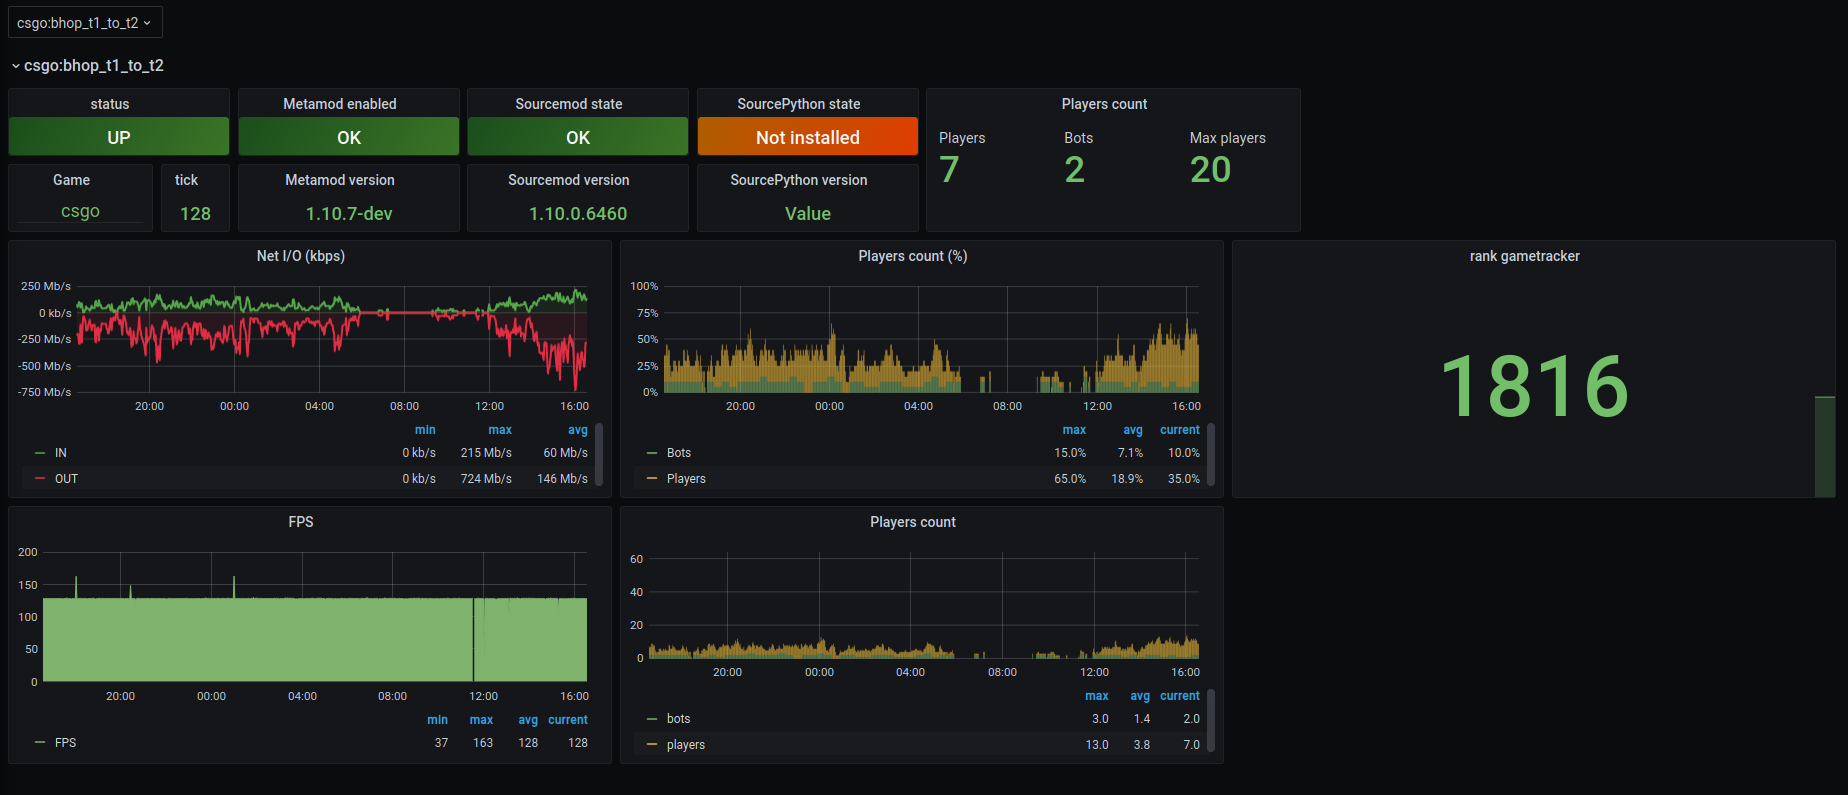
Task: Toggle lowercase players series in bottom graph legend
Action: [x=686, y=745]
